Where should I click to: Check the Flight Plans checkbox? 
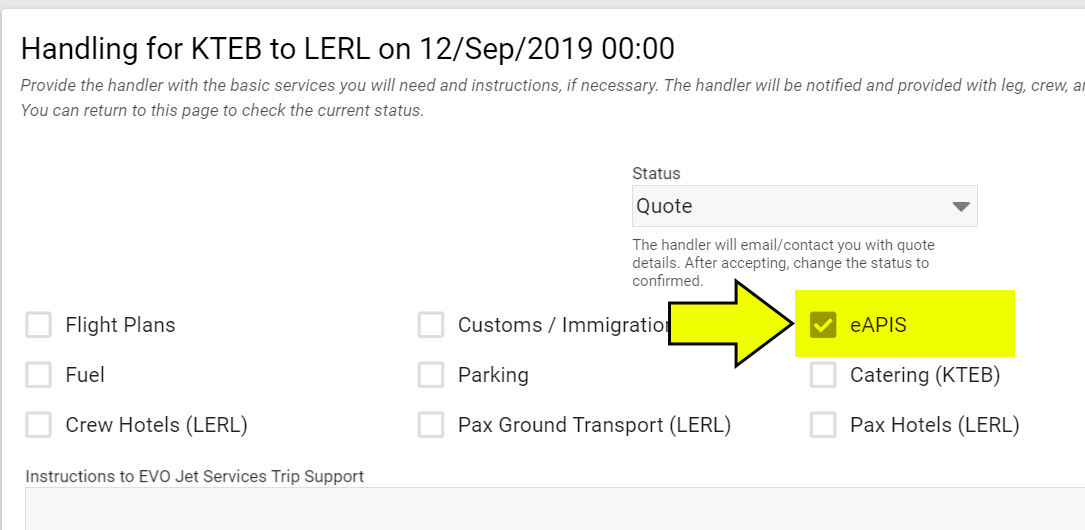click(x=38, y=325)
